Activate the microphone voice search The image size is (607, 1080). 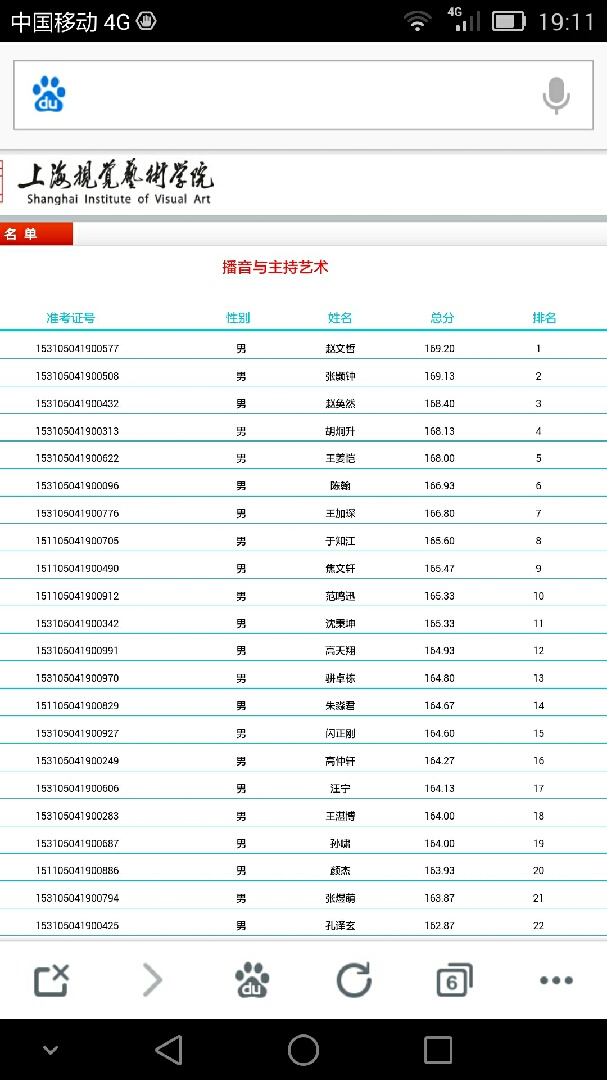556,95
